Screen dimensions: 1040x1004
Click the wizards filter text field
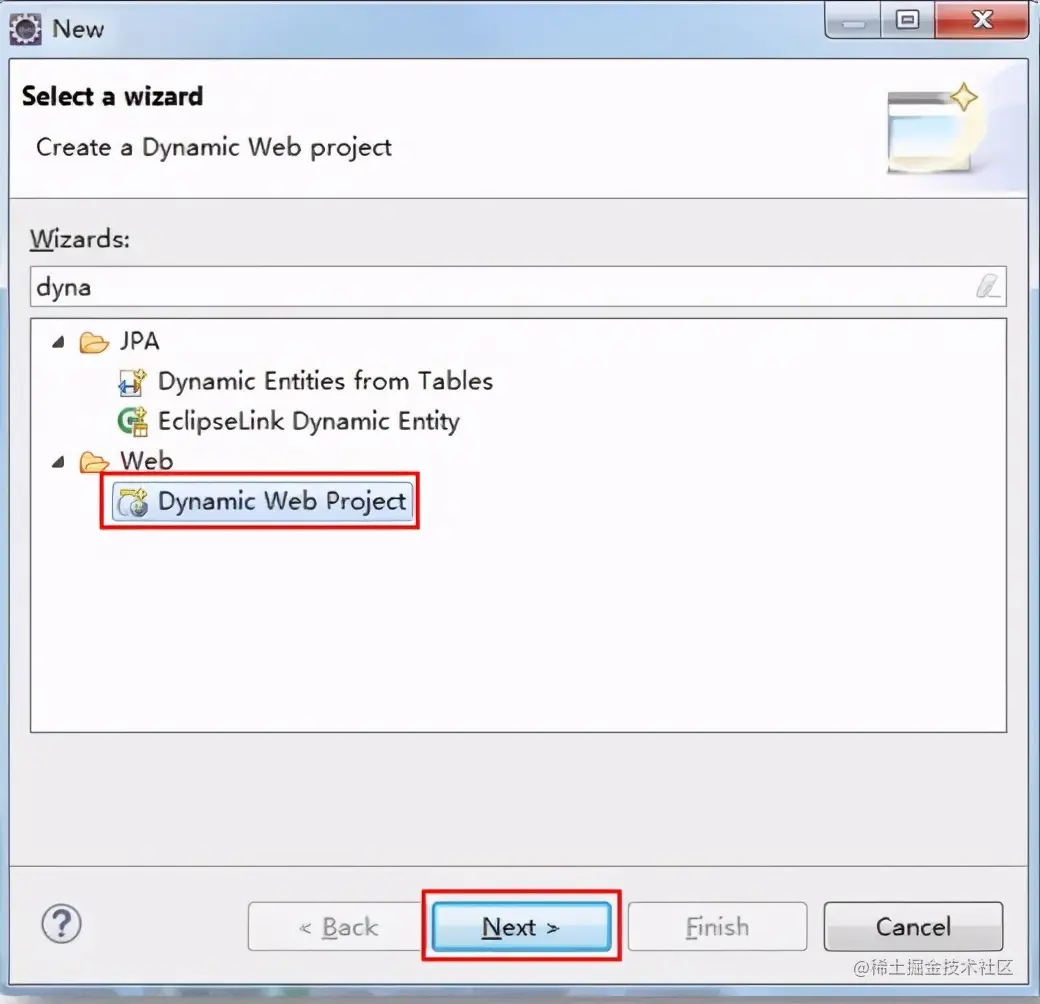pyautogui.click(x=518, y=286)
